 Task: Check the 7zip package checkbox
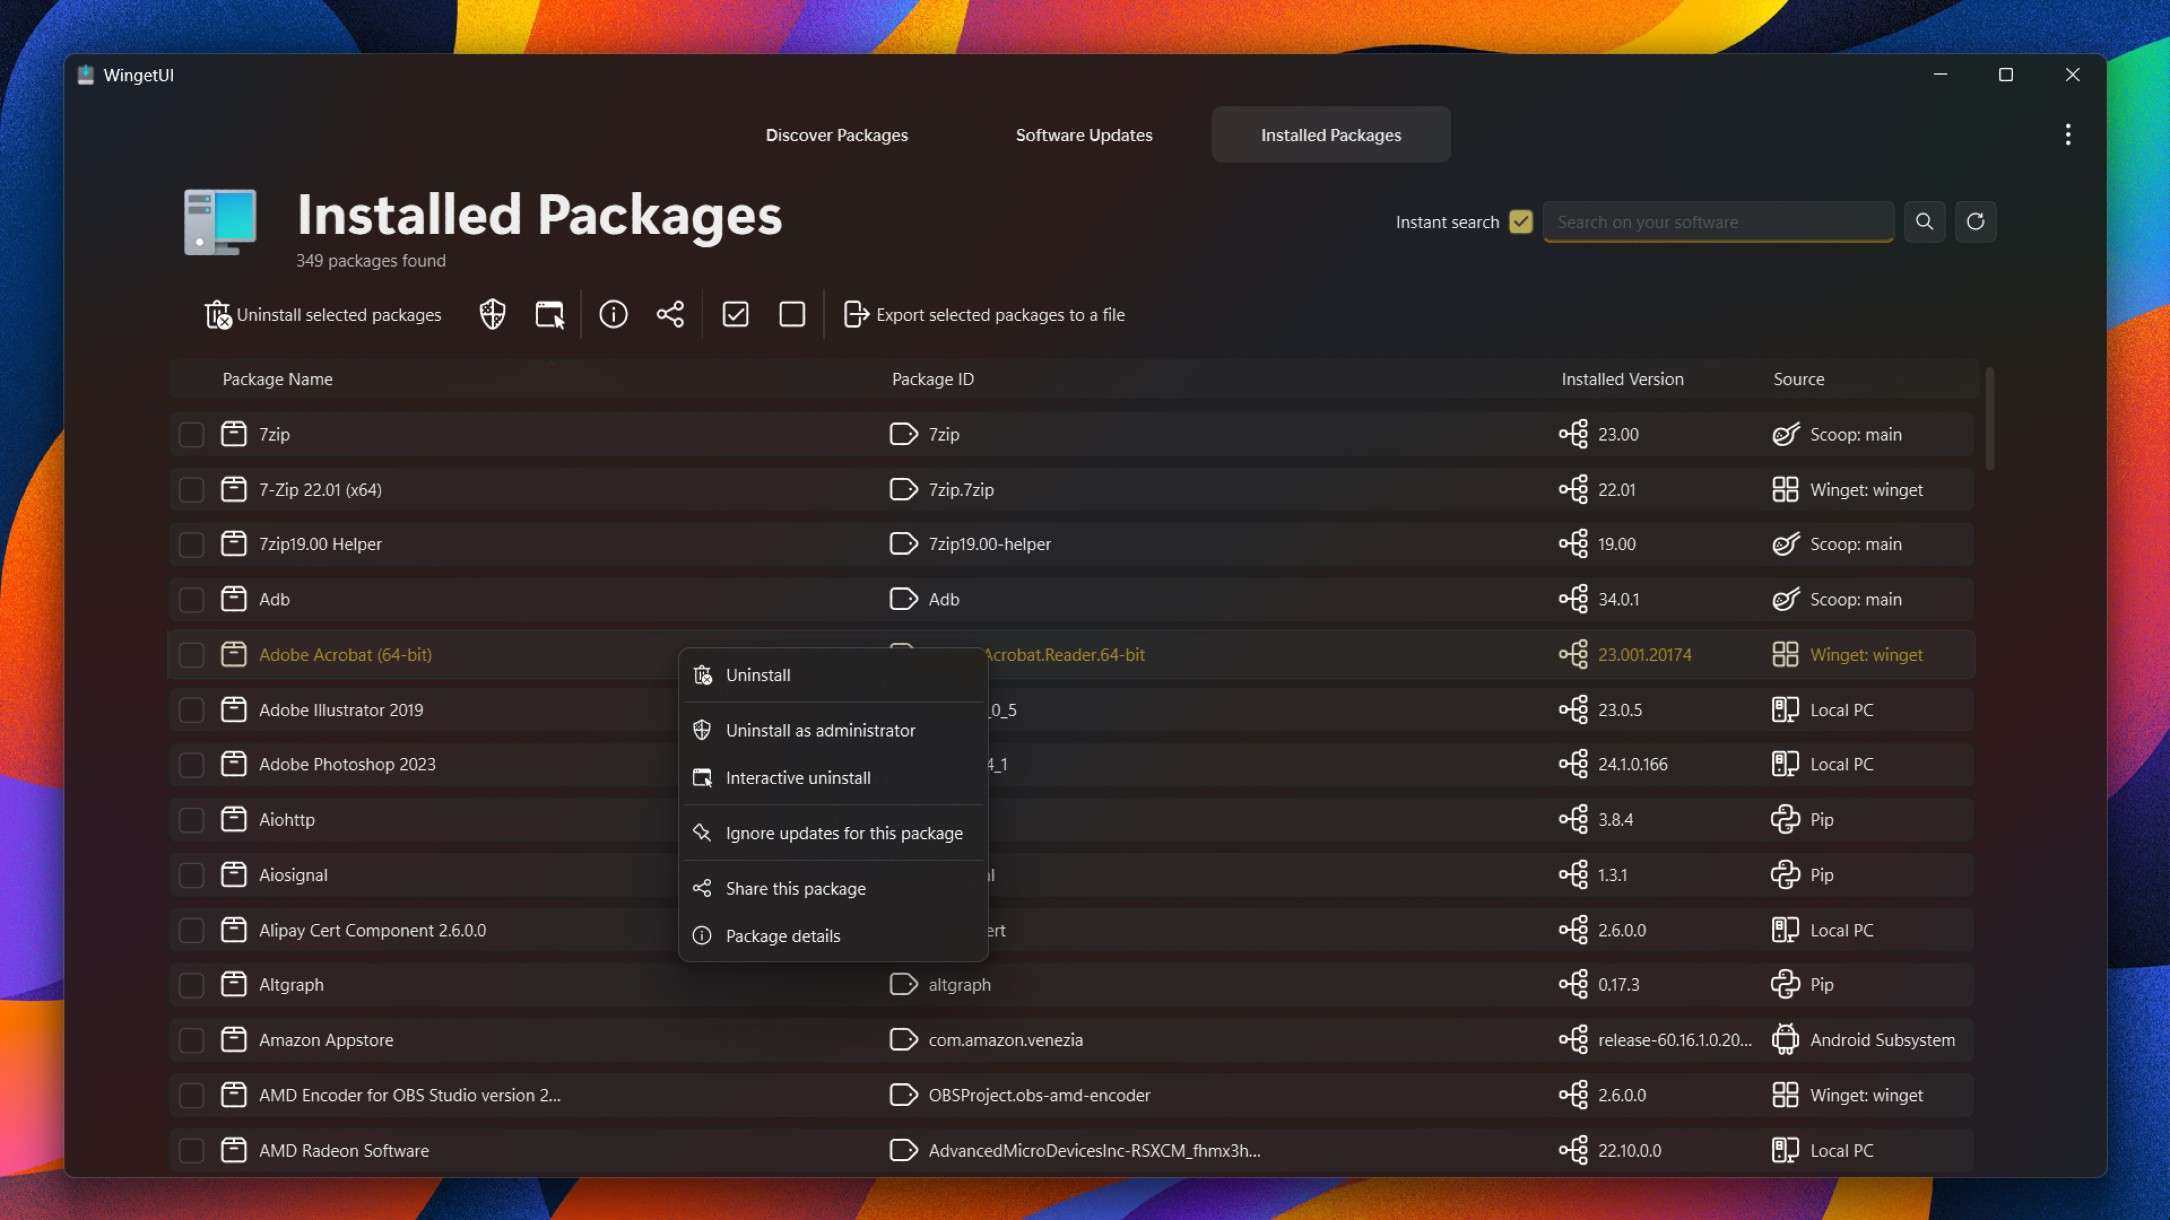pyautogui.click(x=191, y=435)
